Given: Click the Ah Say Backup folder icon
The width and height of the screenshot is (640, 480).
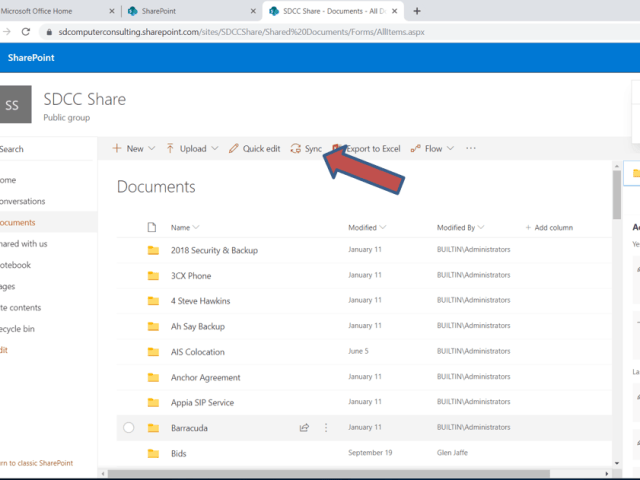Looking at the screenshot, I should (x=153, y=327).
